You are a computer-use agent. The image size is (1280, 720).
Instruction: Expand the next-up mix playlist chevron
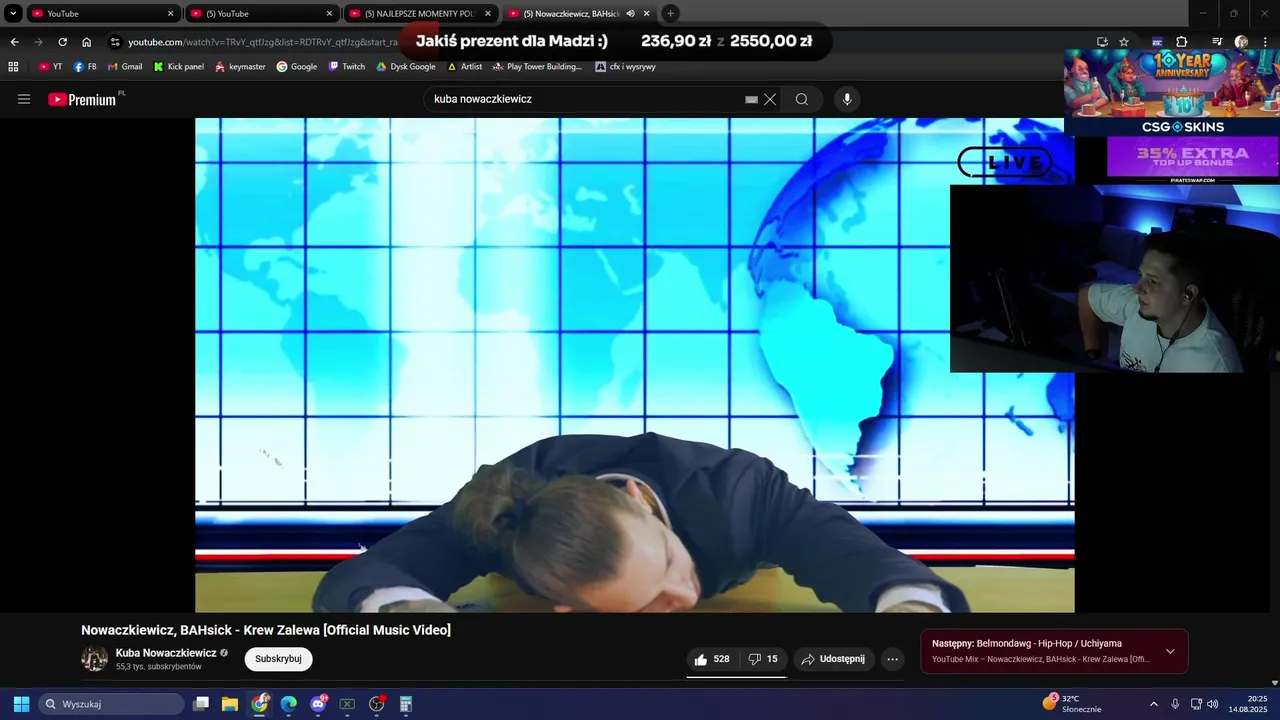(1170, 651)
